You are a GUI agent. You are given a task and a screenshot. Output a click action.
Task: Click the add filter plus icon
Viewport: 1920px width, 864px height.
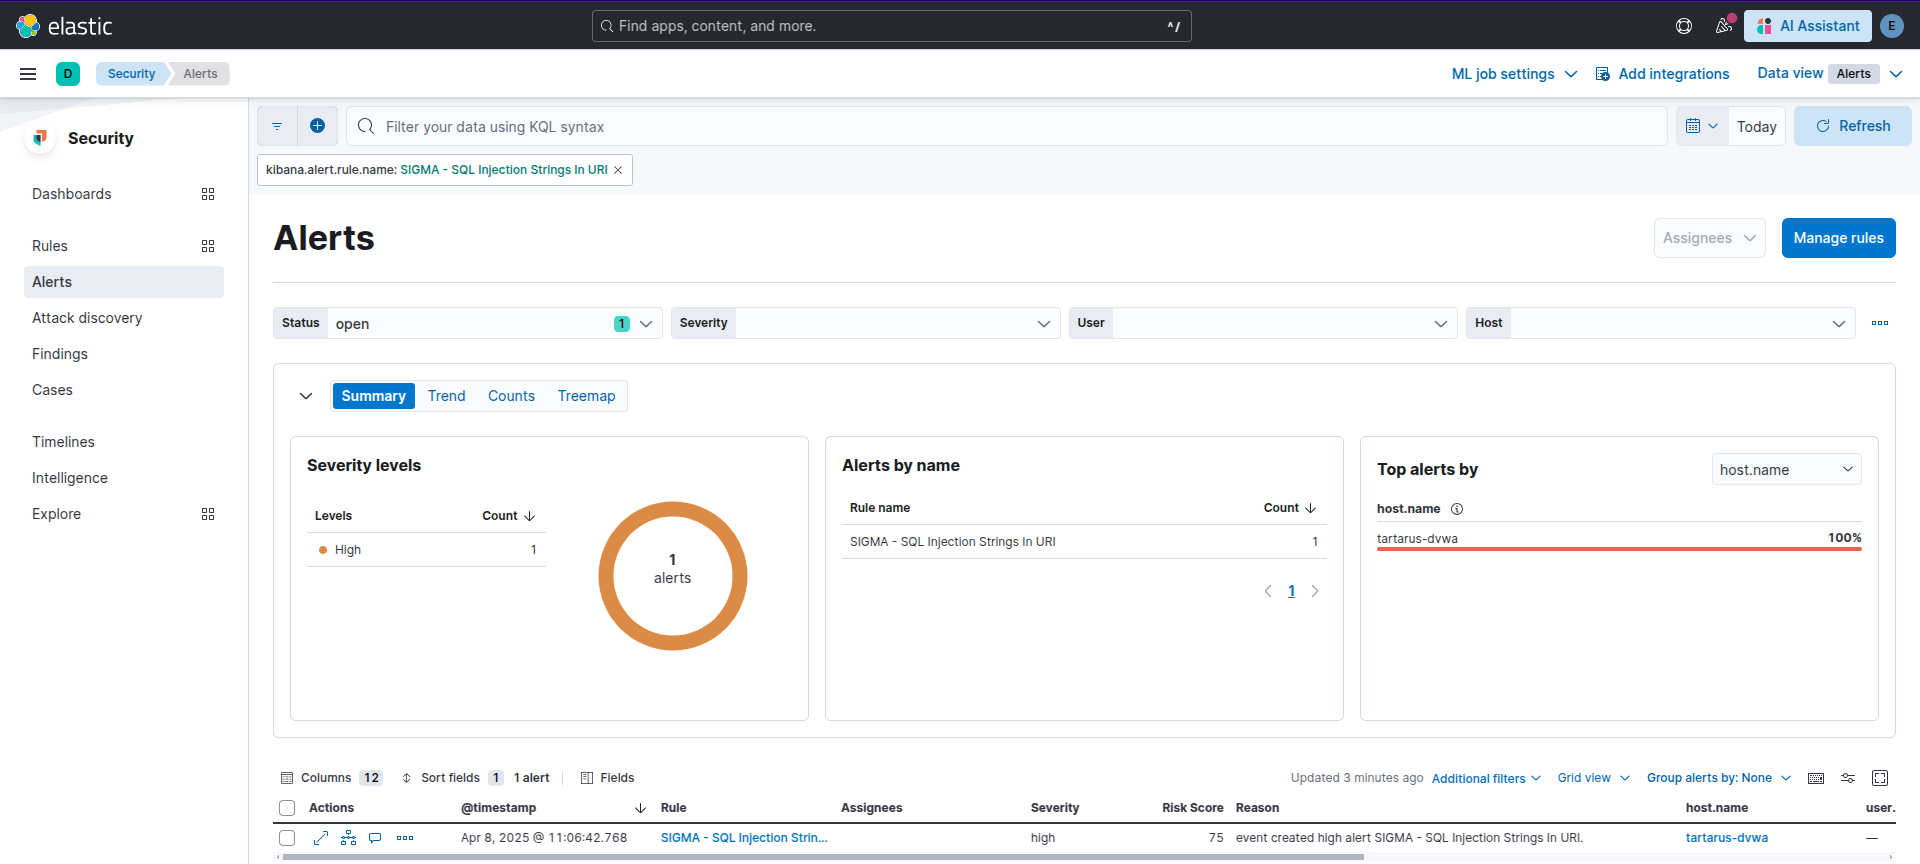click(317, 126)
